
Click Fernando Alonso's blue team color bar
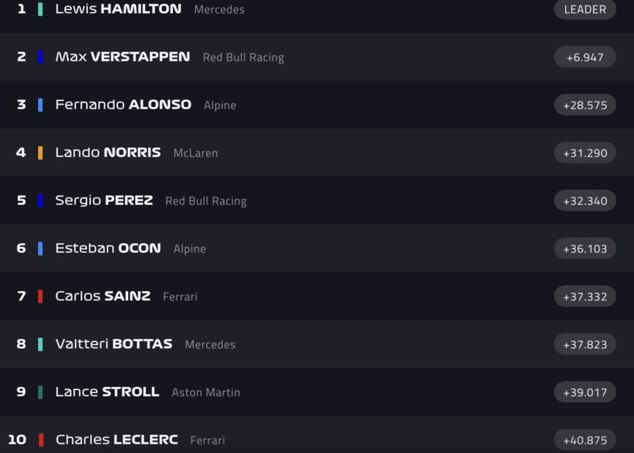pyautogui.click(x=40, y=105)
